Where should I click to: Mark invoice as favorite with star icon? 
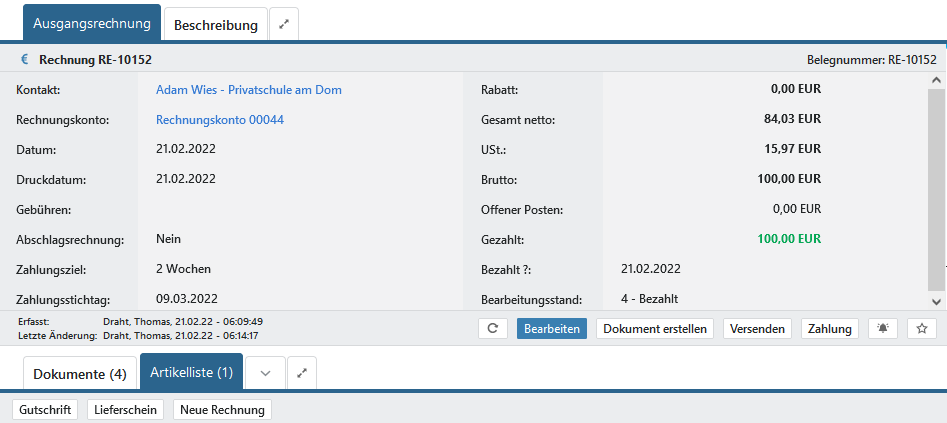[x=922, y=328]
